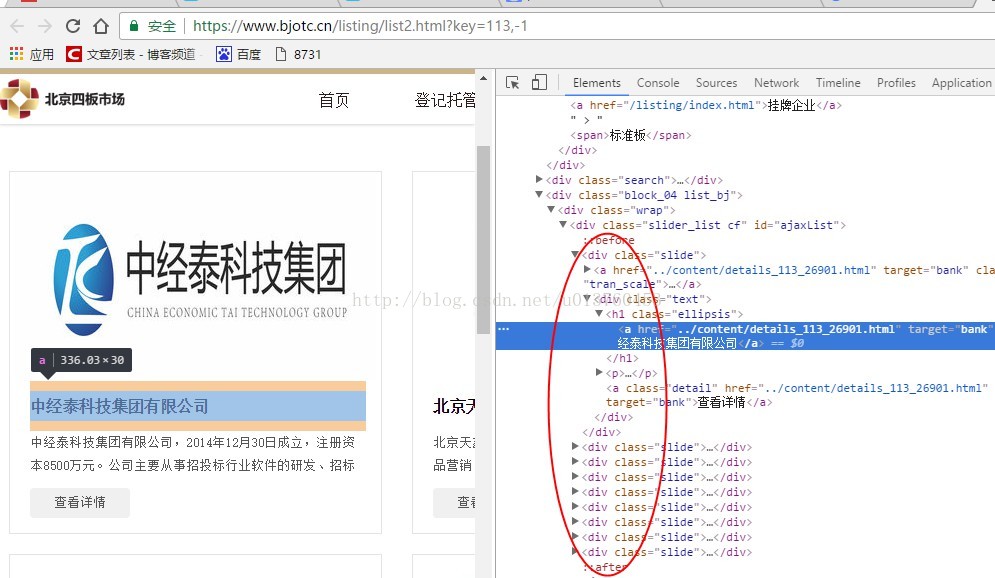995x578 pixels.
Task: Click the page scrollbar up arrow
Action: coord(484,79)
